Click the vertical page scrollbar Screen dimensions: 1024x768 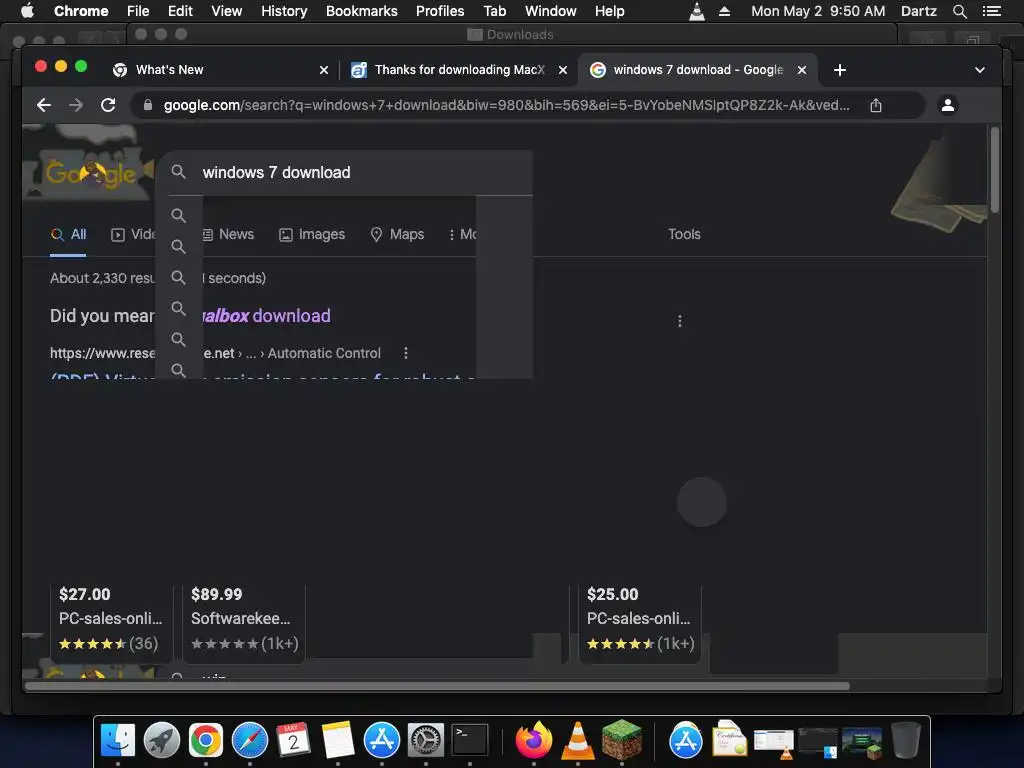click(995, 170)
